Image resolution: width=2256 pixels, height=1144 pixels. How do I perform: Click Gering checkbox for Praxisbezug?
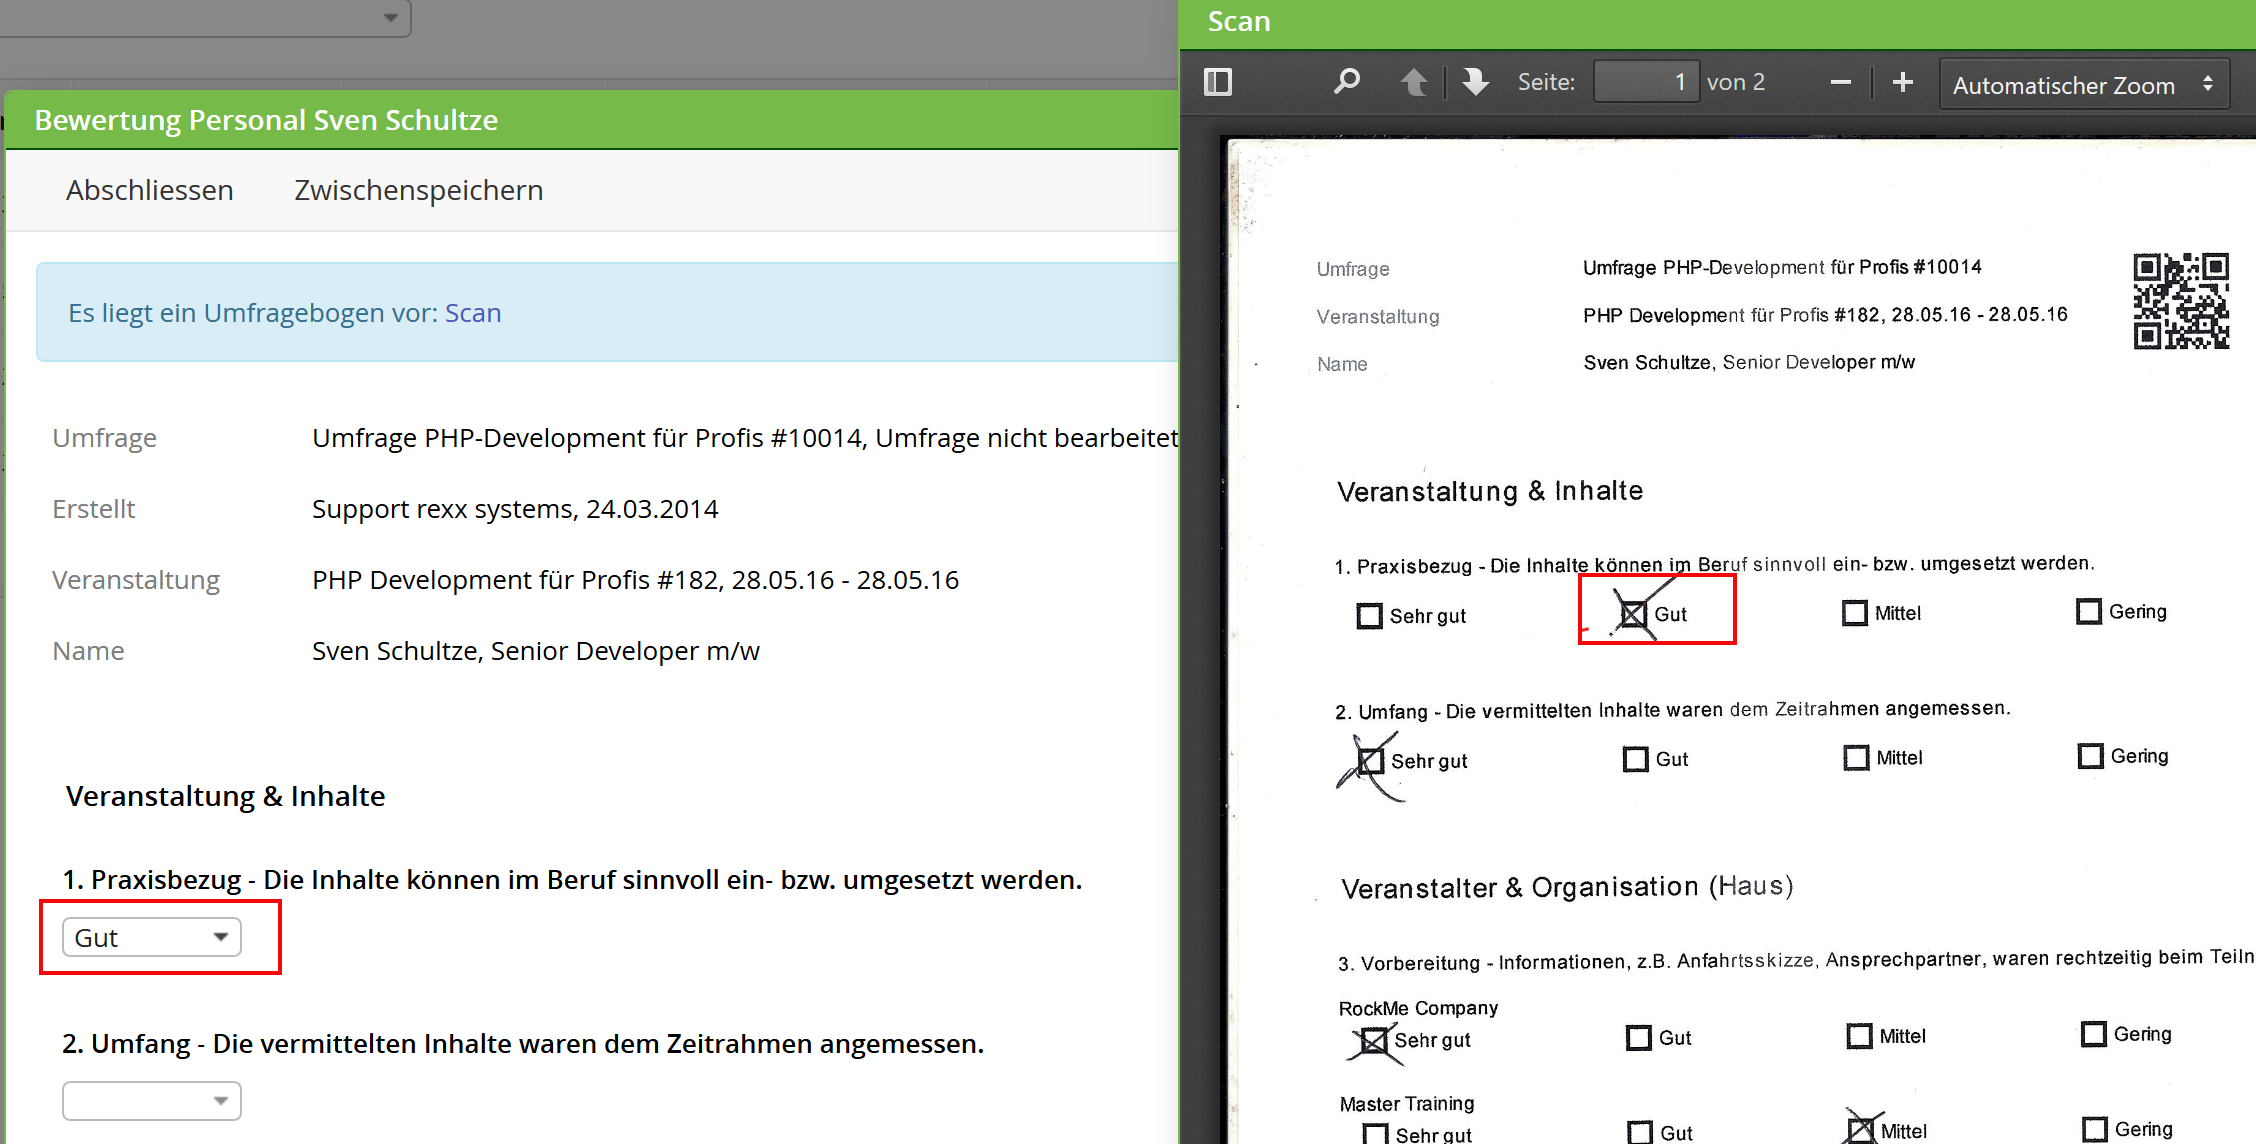pos(2089,611)
